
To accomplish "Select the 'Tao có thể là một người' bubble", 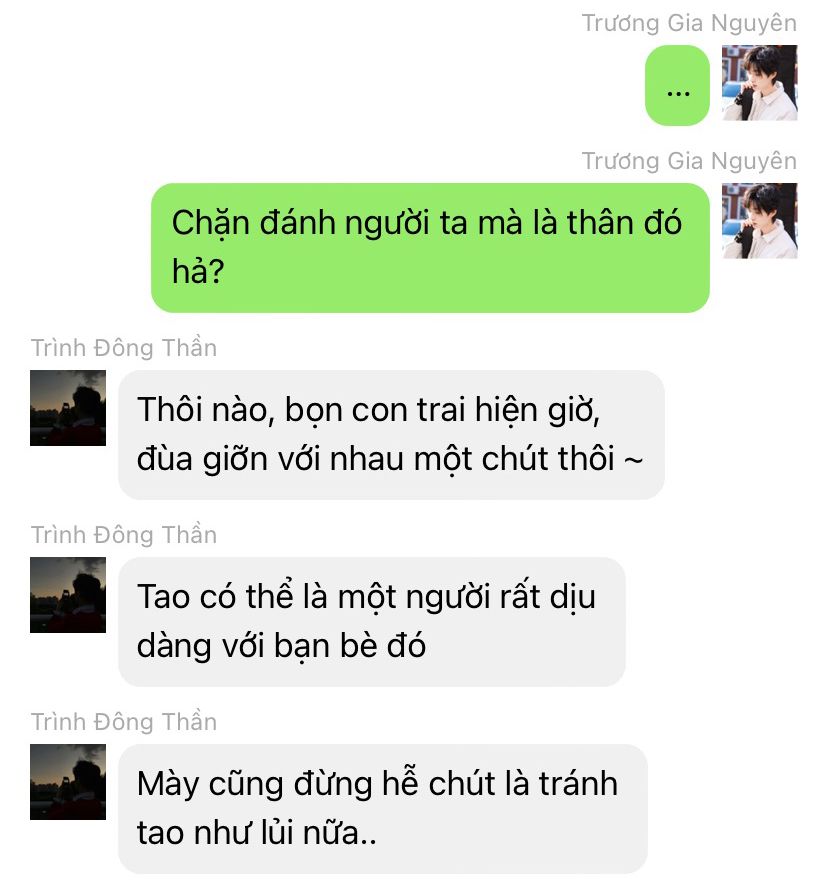I will click(x=372, y=622).
